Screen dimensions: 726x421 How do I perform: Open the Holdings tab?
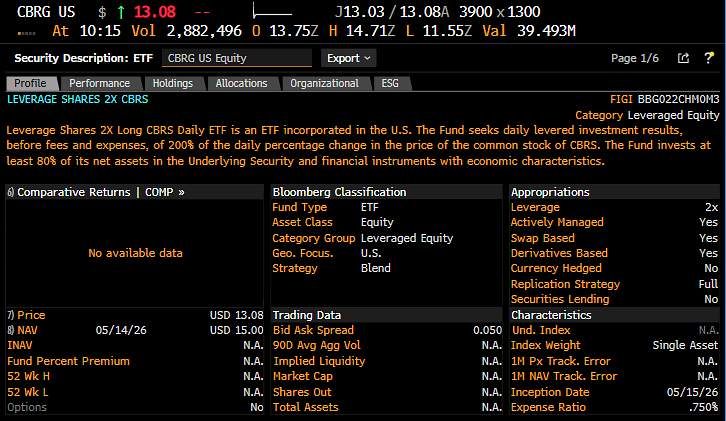pyautogui.click(x=173, y=83)
